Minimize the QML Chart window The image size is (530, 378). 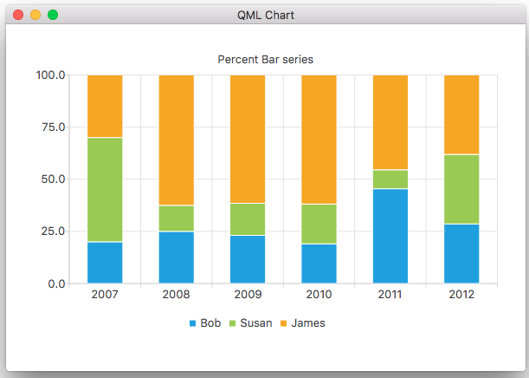click(x=35, y=15)
